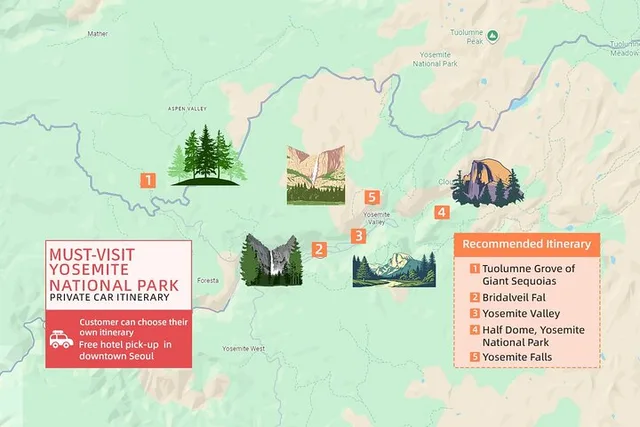Select the Yosemite Valley river landscape illustration
Image resolution: width=640 pixels, height=427 pixels.
[394, 270]
